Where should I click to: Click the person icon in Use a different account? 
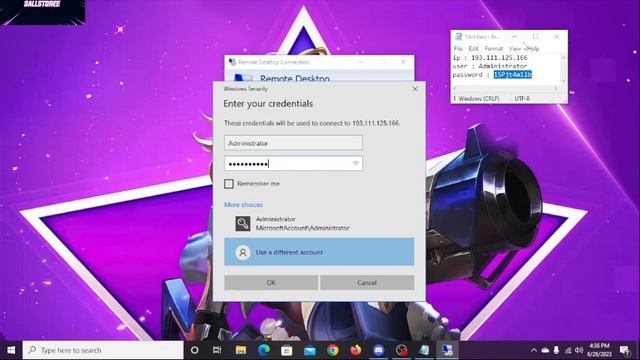[242, 252]
